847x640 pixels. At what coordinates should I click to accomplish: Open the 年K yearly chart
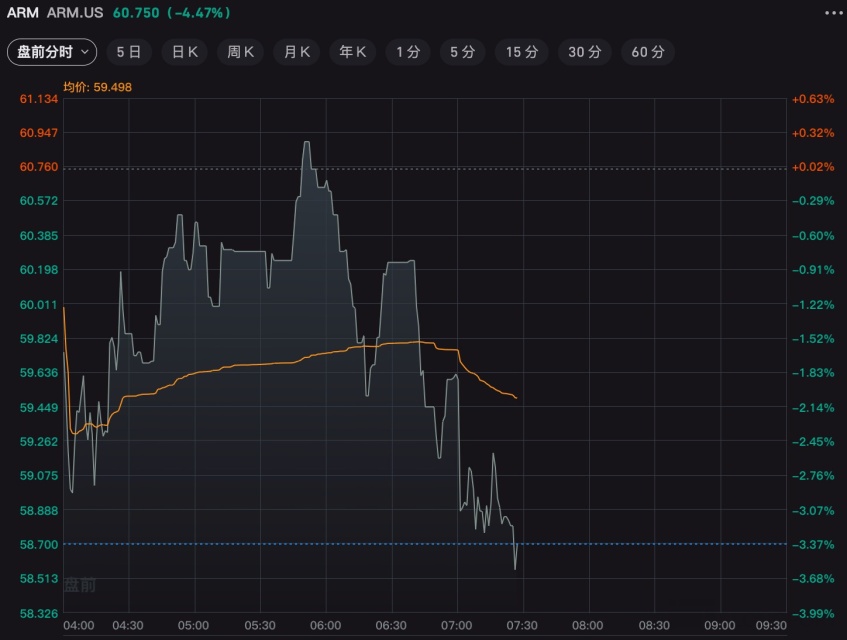click(353, 52)
